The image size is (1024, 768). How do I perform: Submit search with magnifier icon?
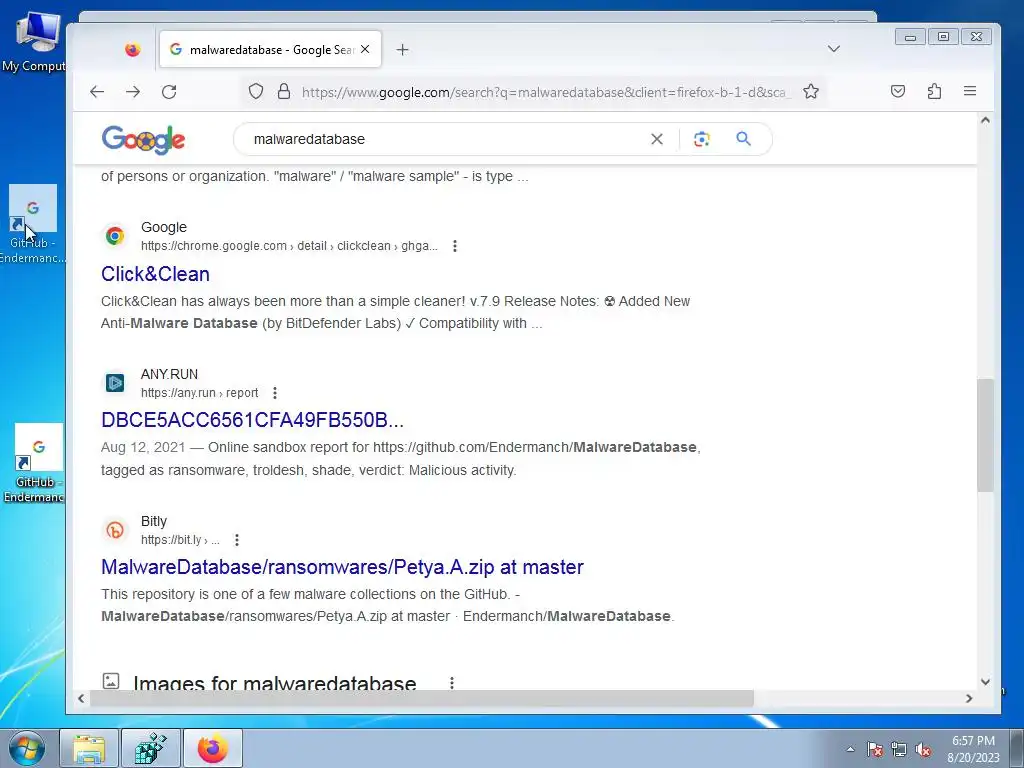(x=743, y=138)
